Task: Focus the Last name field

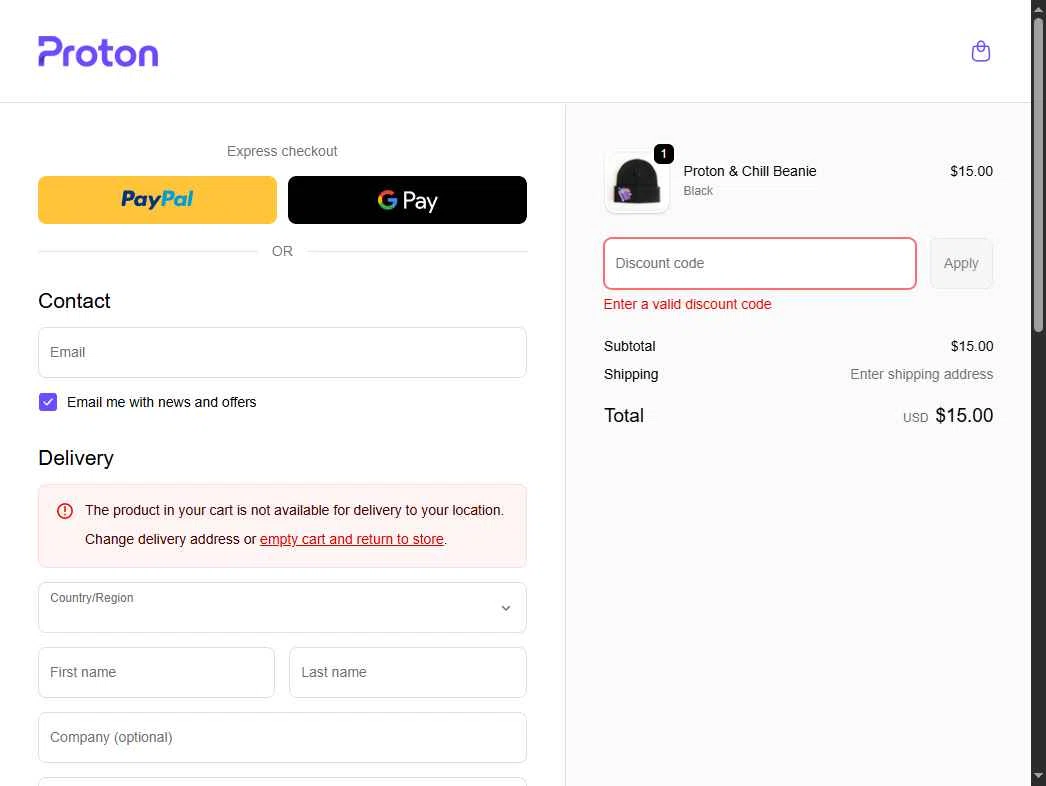Action: (x=408, y=672)
